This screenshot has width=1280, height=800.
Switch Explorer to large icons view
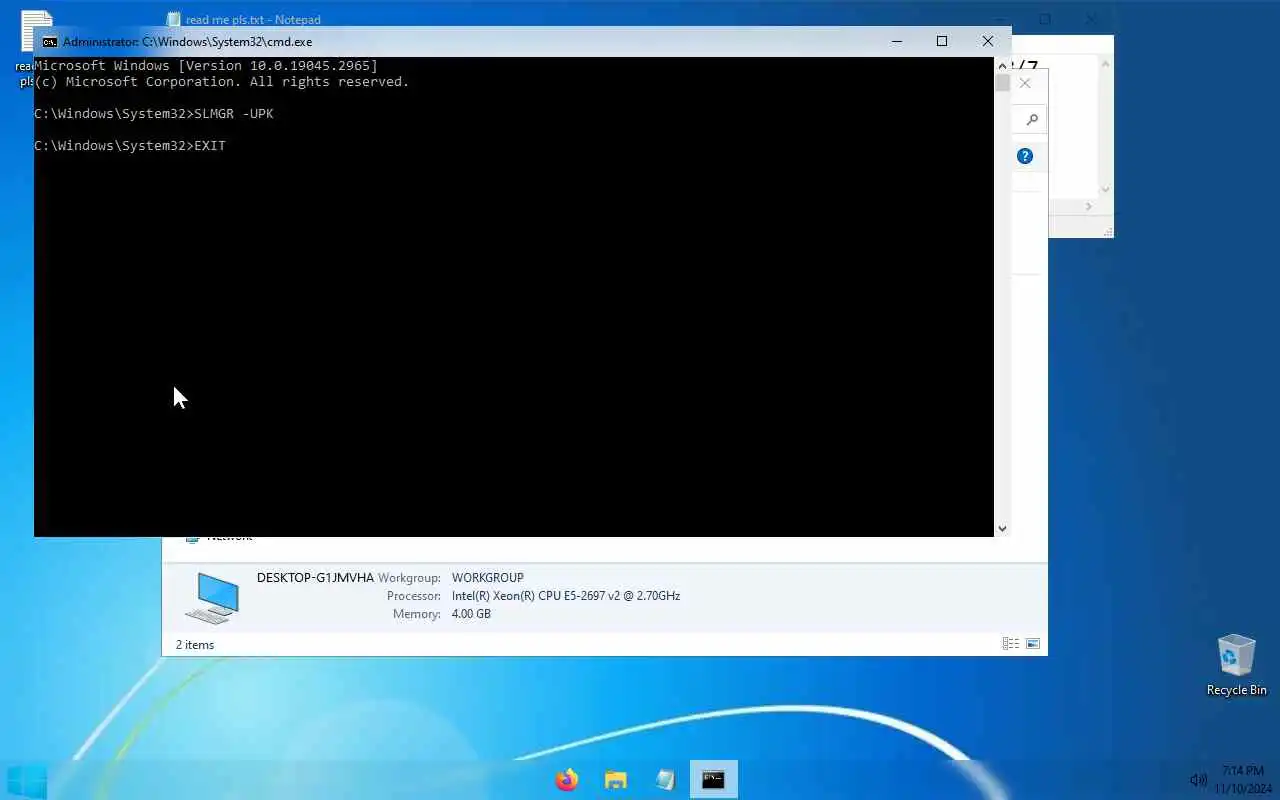(1033, 644)
